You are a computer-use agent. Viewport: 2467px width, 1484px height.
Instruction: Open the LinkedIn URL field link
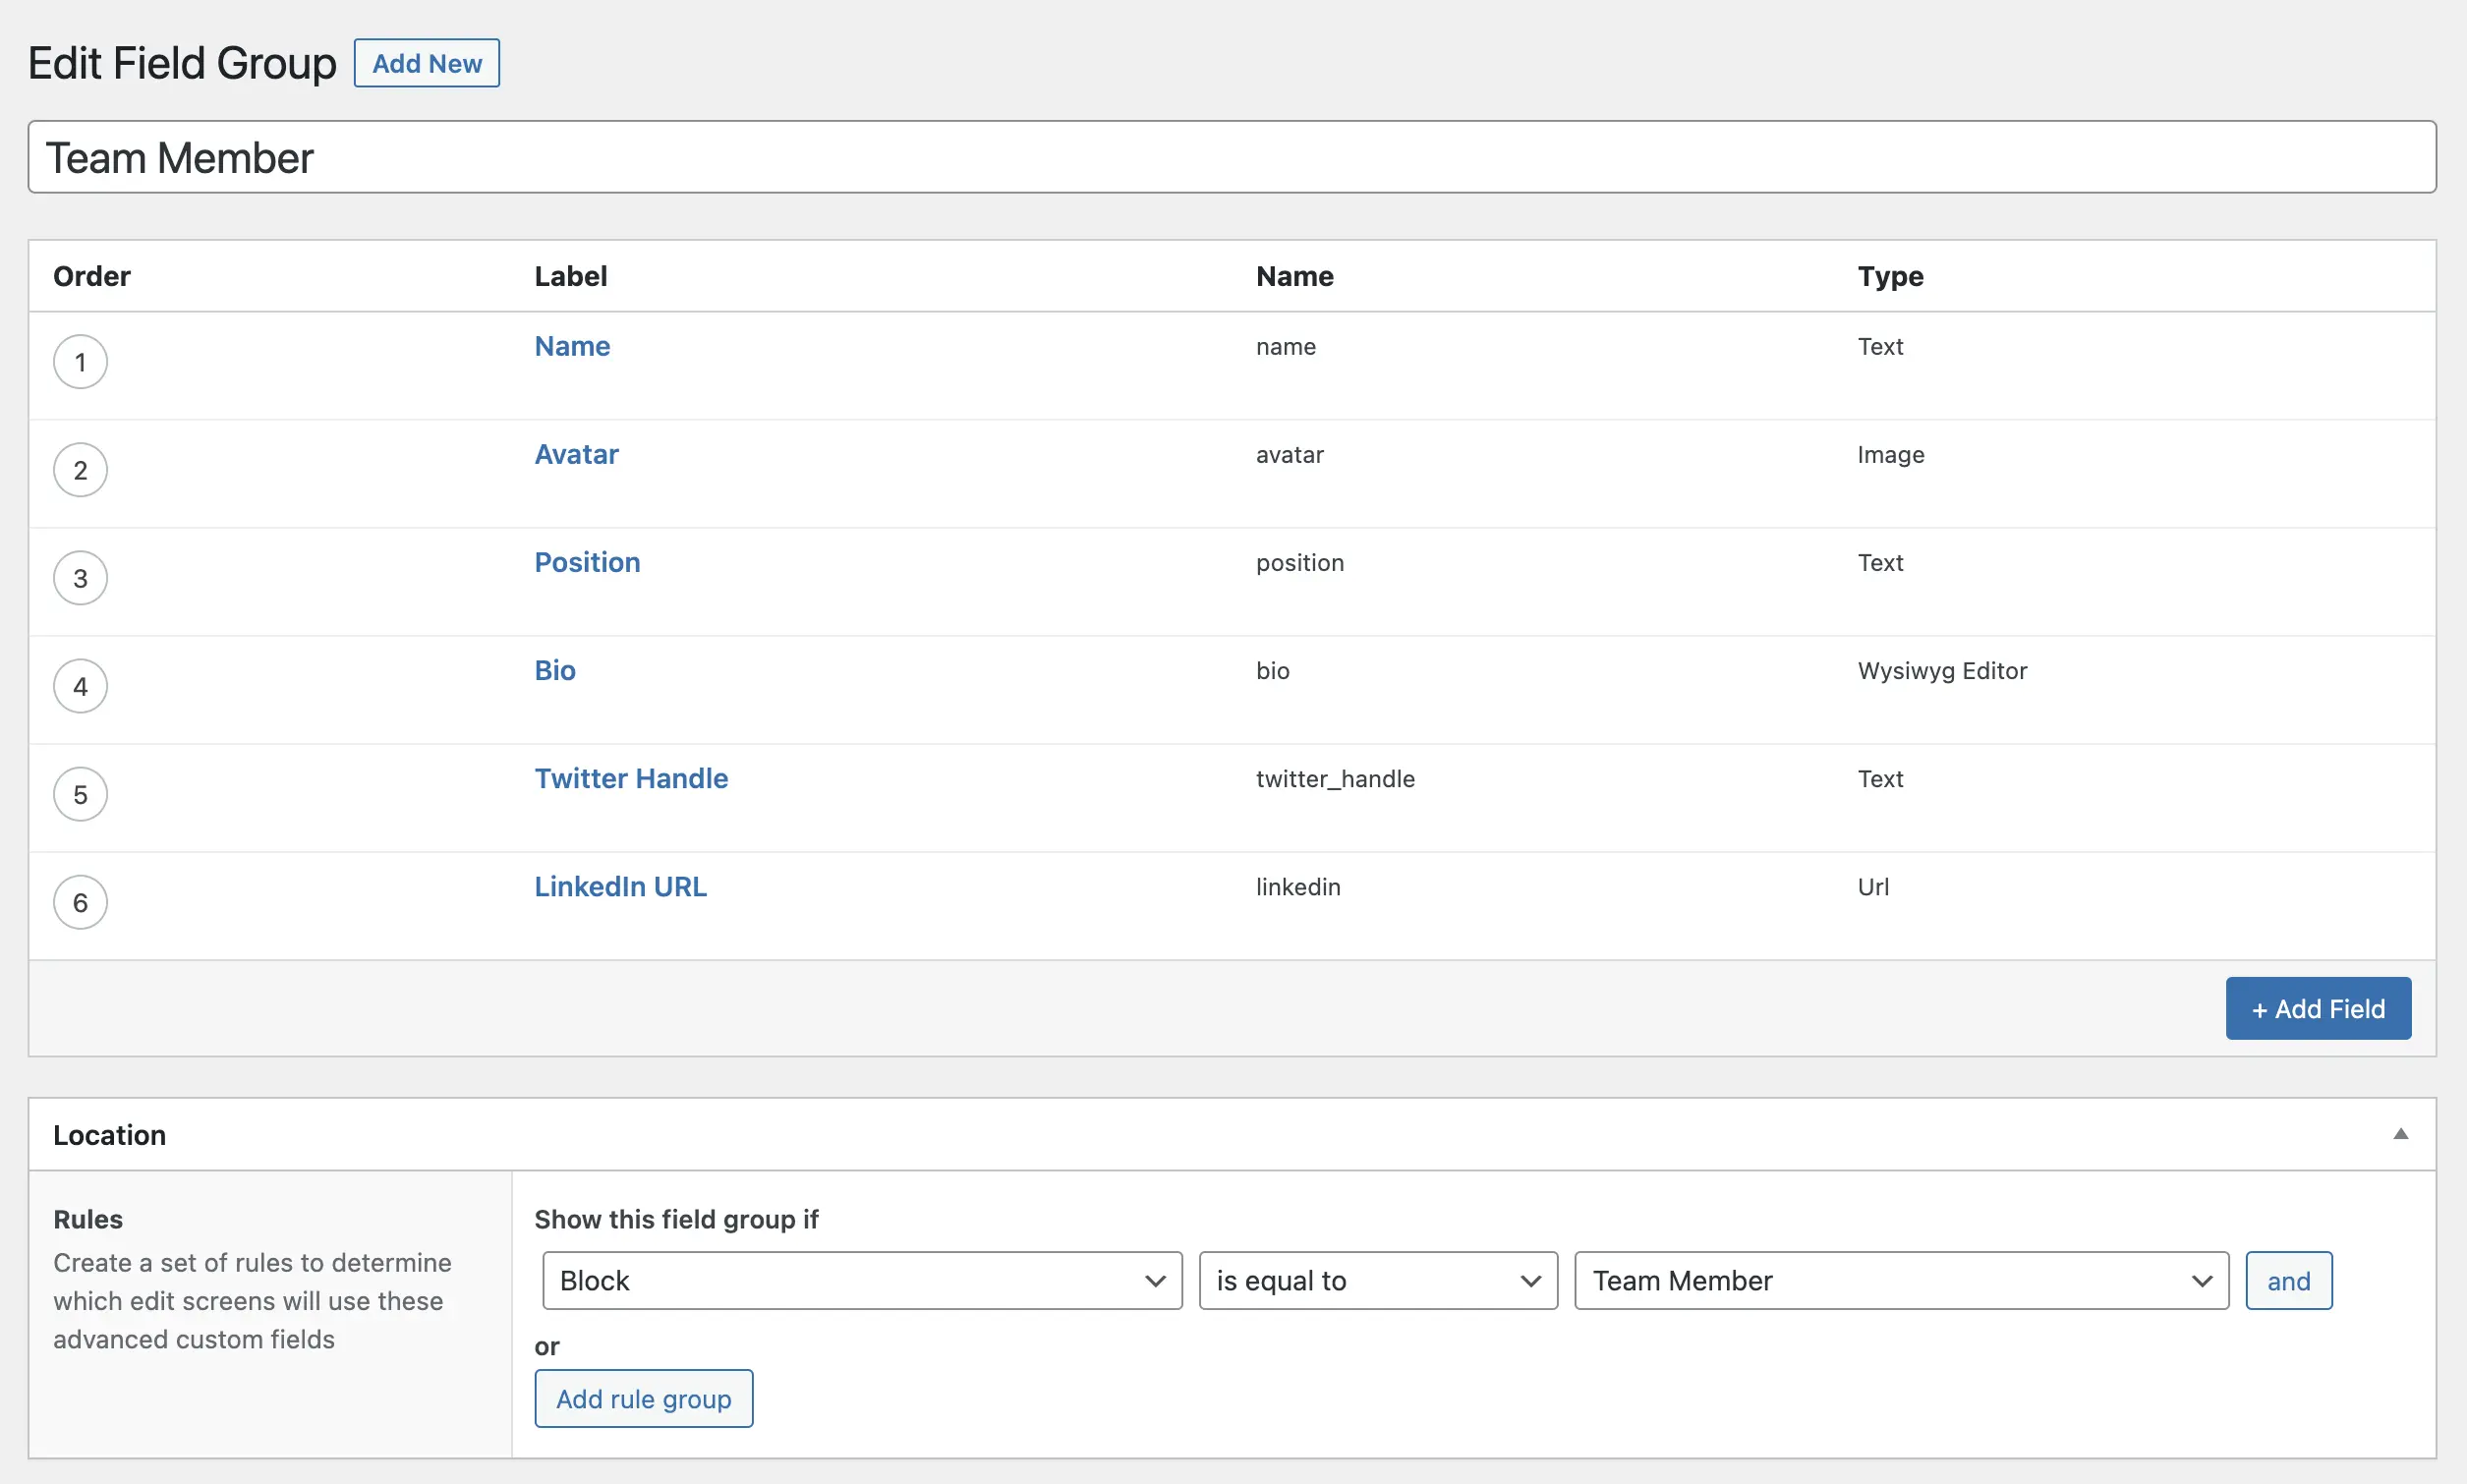(620, 886)
